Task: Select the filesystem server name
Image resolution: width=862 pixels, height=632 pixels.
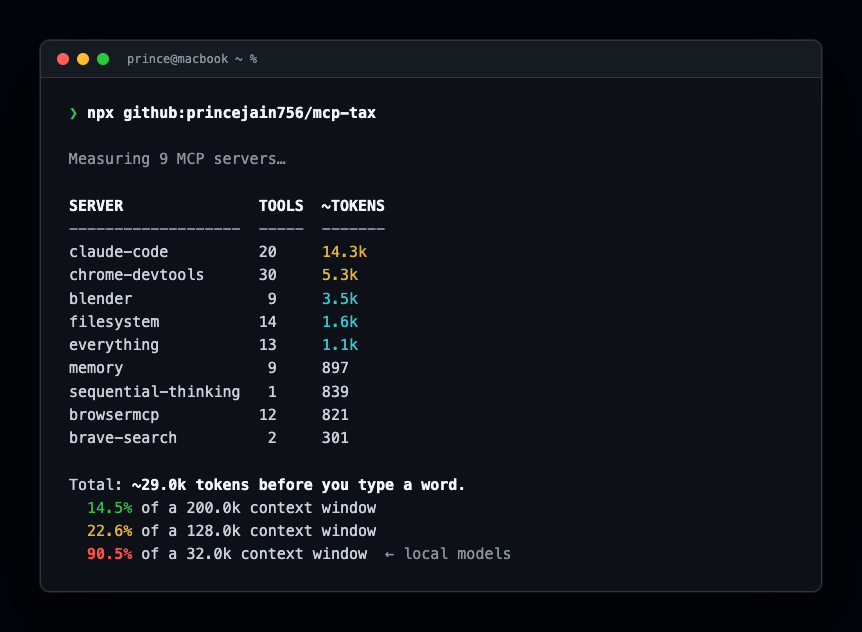Action: (114, 322)
